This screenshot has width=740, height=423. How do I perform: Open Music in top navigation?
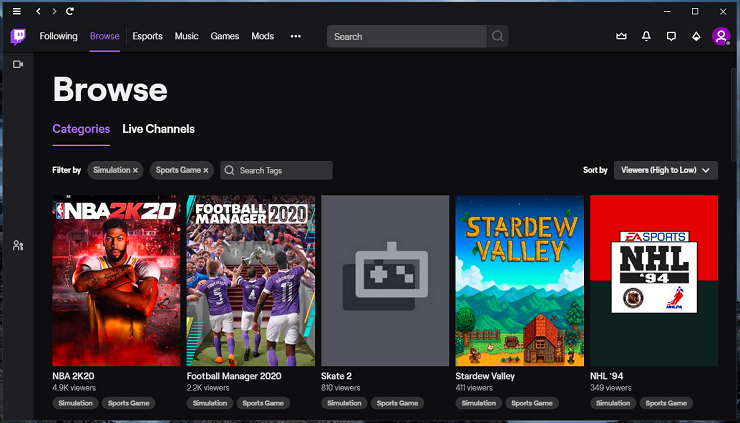pos(186,36)
